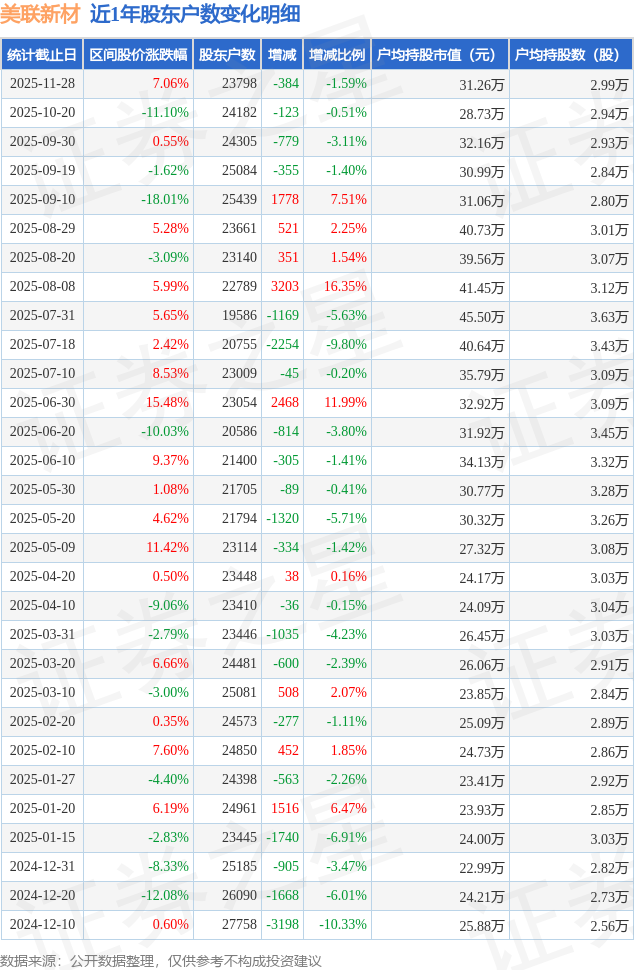
Task: Click the 19586 shareholder count cell
Action: click(x=239, y=316)
